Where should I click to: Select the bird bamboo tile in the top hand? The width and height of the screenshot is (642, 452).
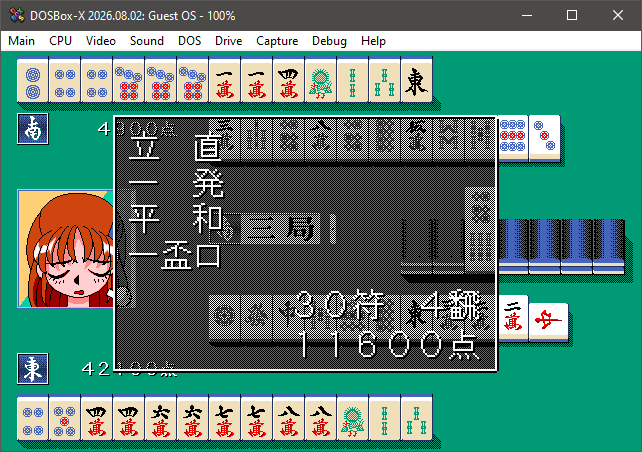[x=321, y=80]
